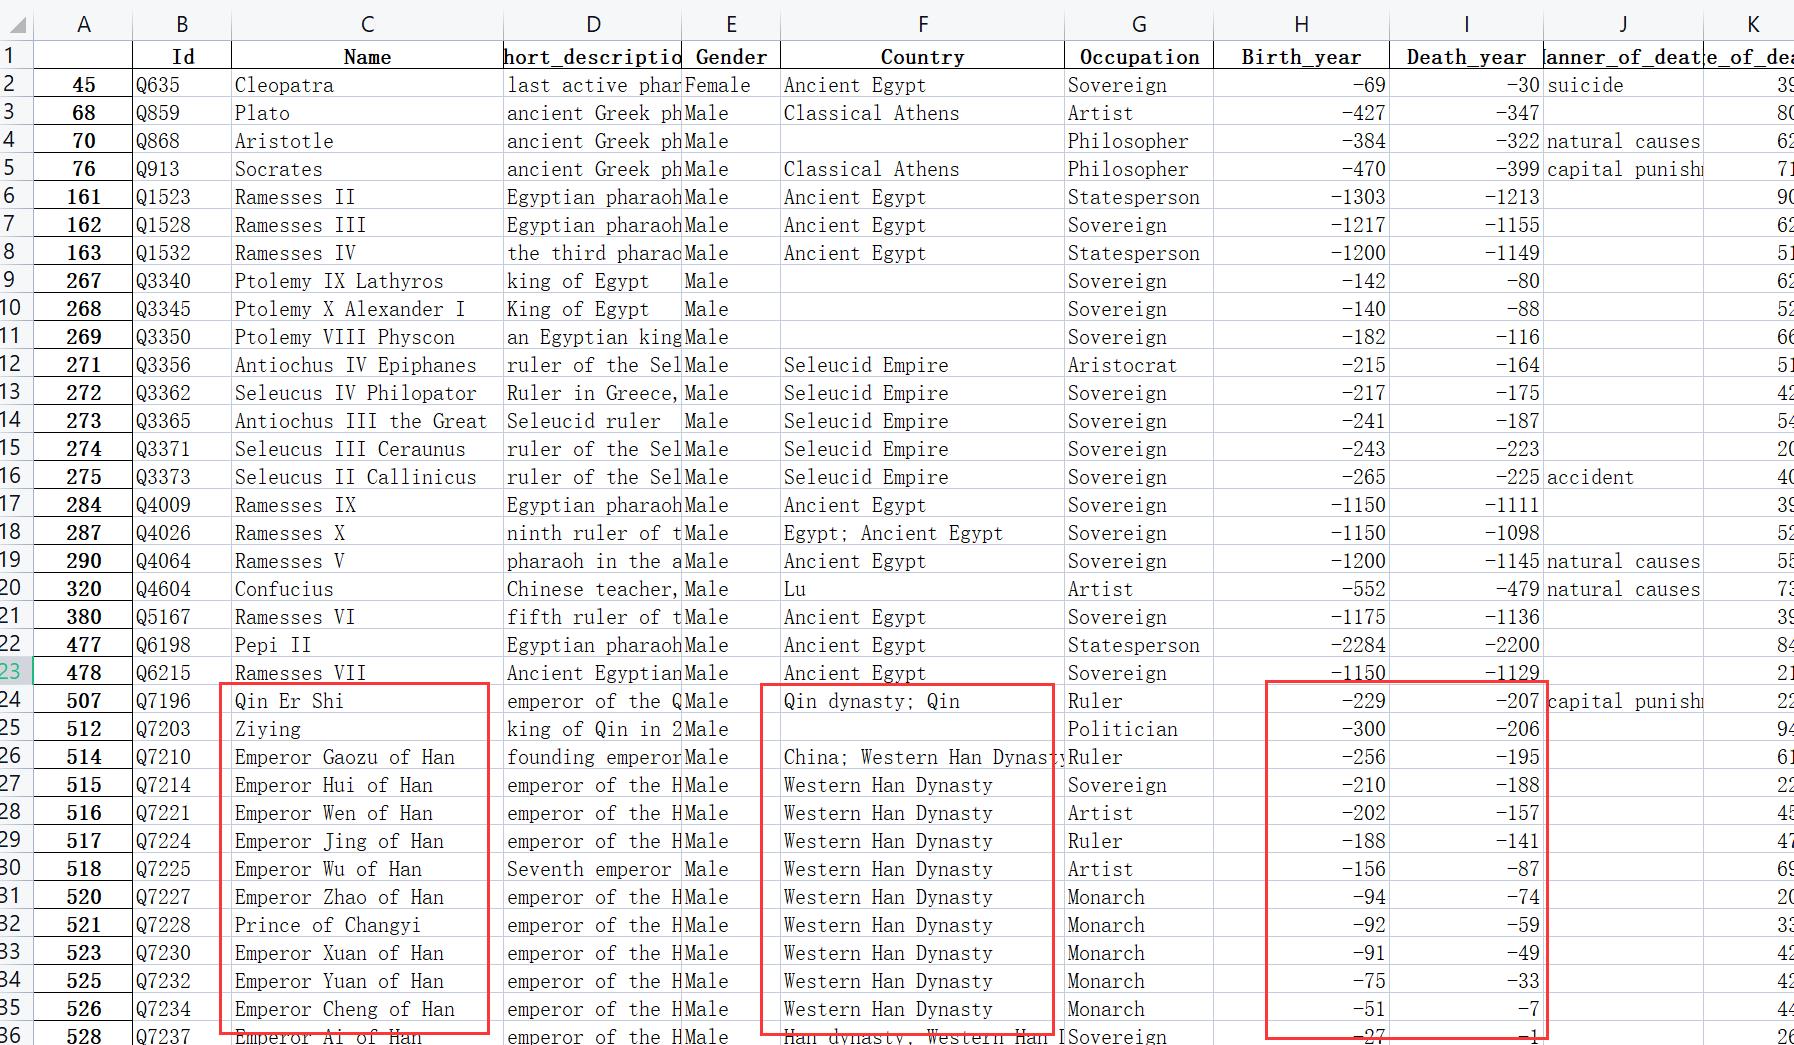Select Emperor Wu of Han cell

click(x=367, y=869)
